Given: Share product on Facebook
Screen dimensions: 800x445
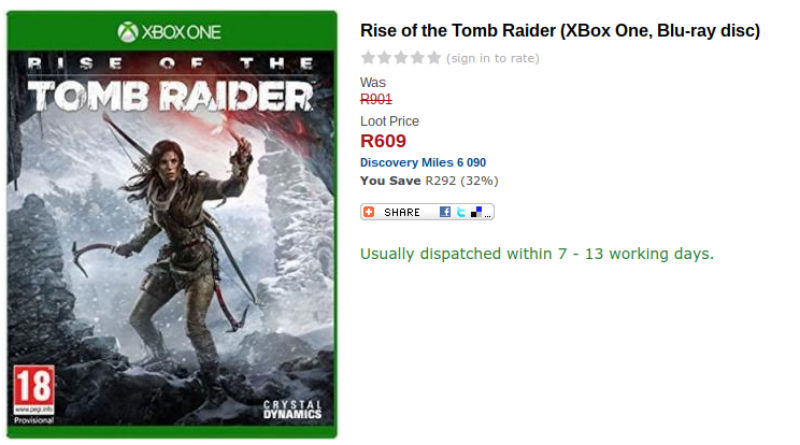Looking at the screenshot, I should coord(445,212).
